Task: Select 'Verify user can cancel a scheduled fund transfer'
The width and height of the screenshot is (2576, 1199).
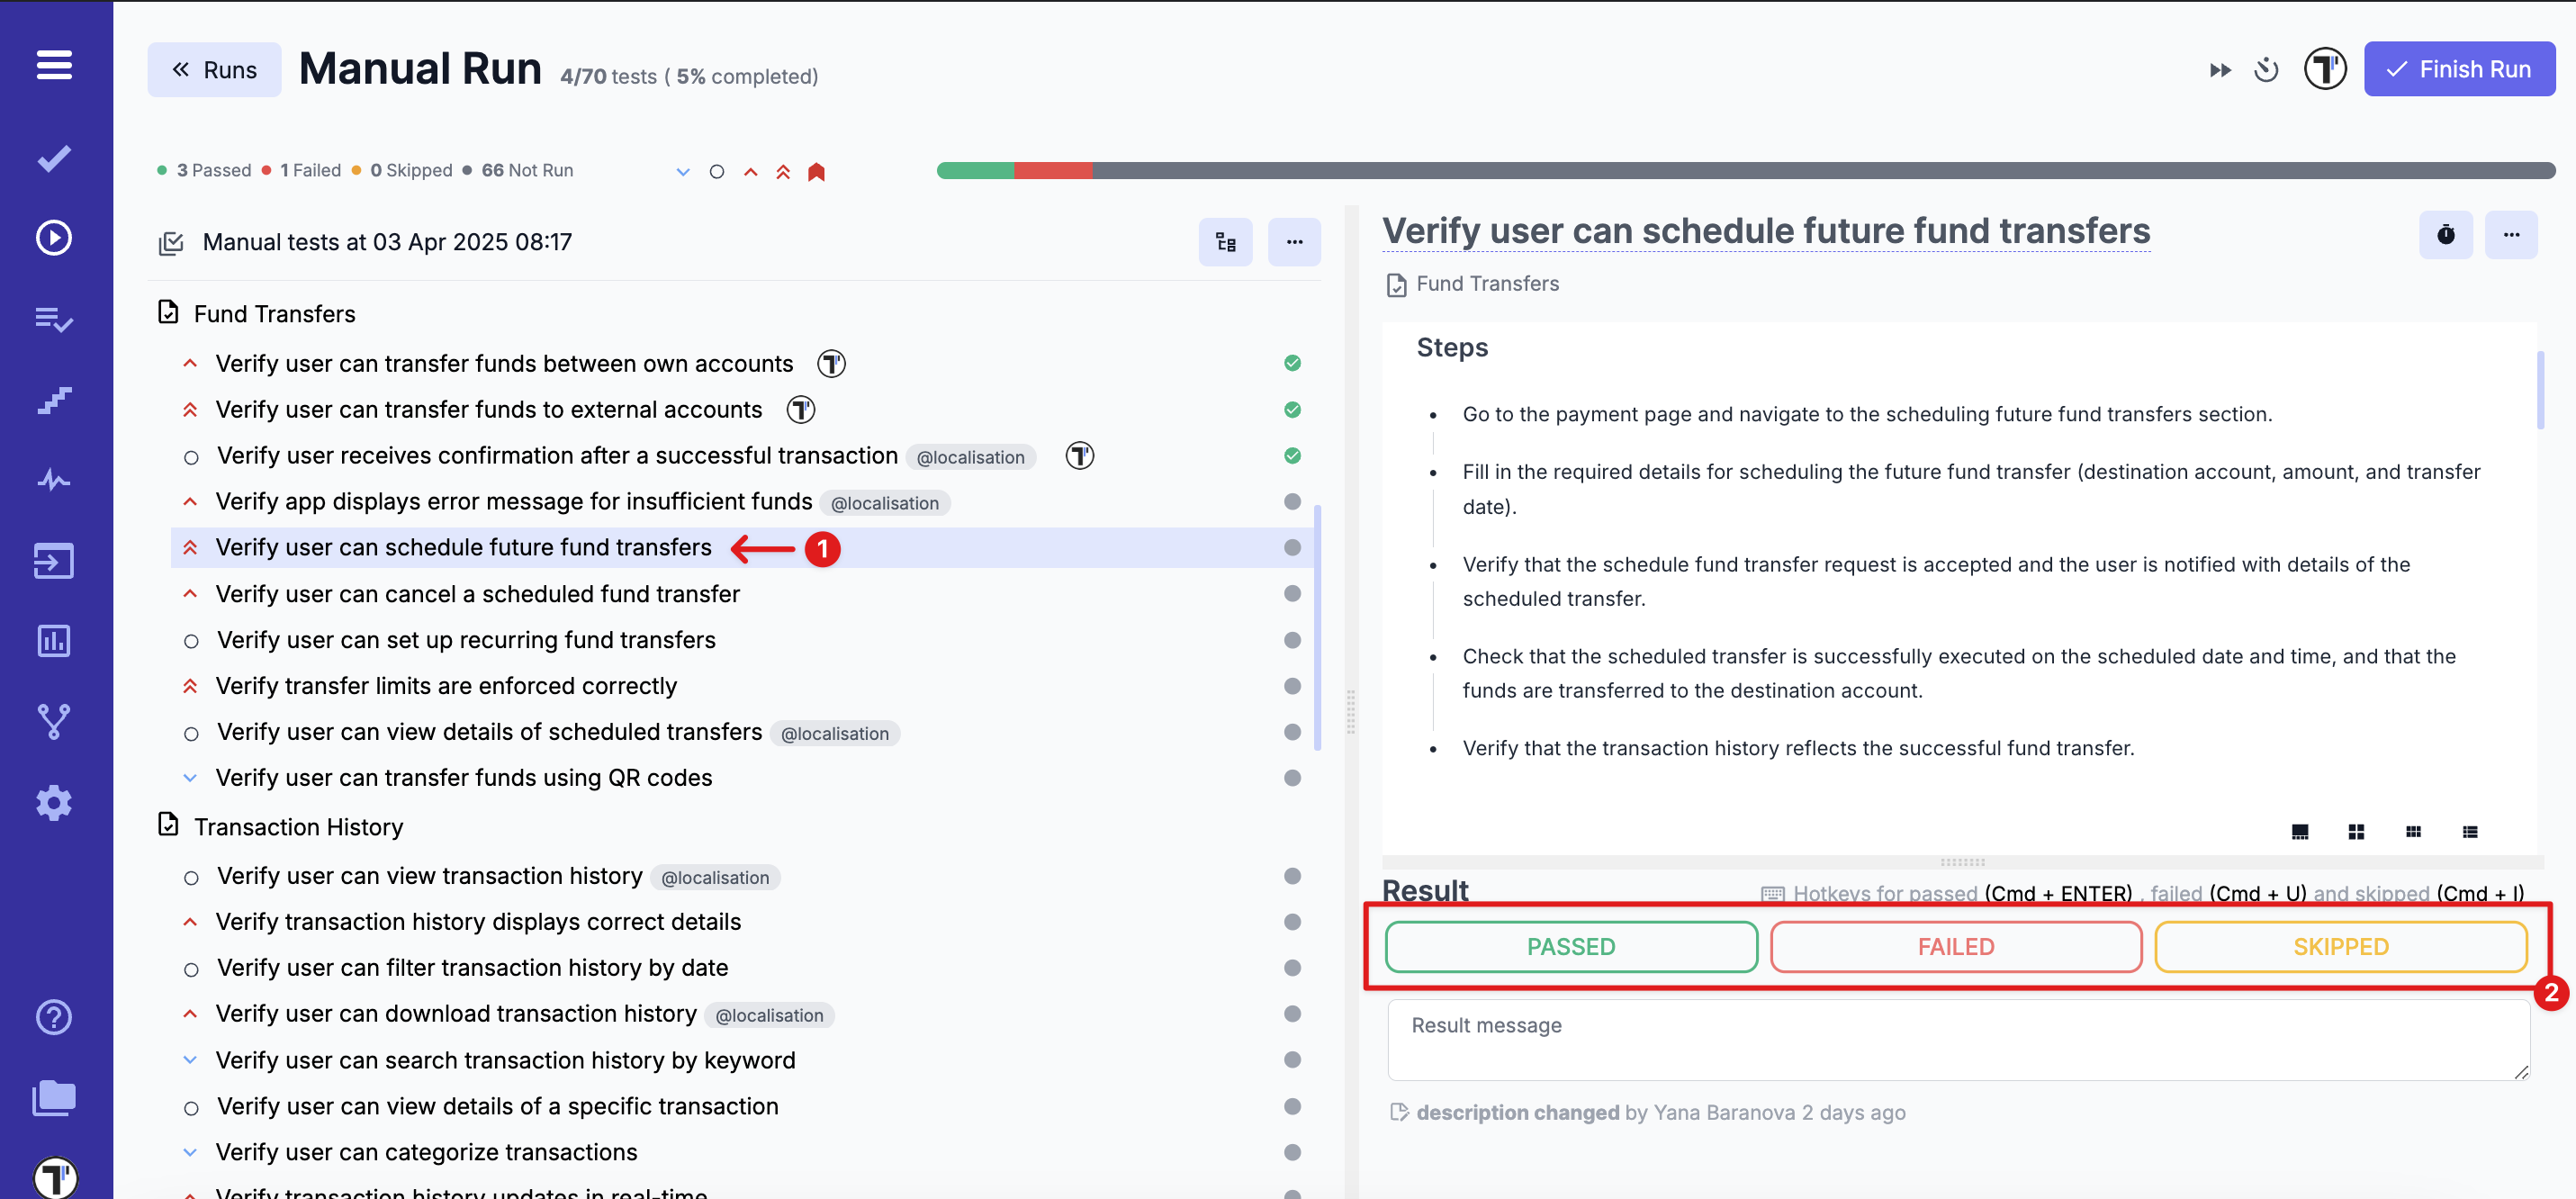Action: coord(477,594)
